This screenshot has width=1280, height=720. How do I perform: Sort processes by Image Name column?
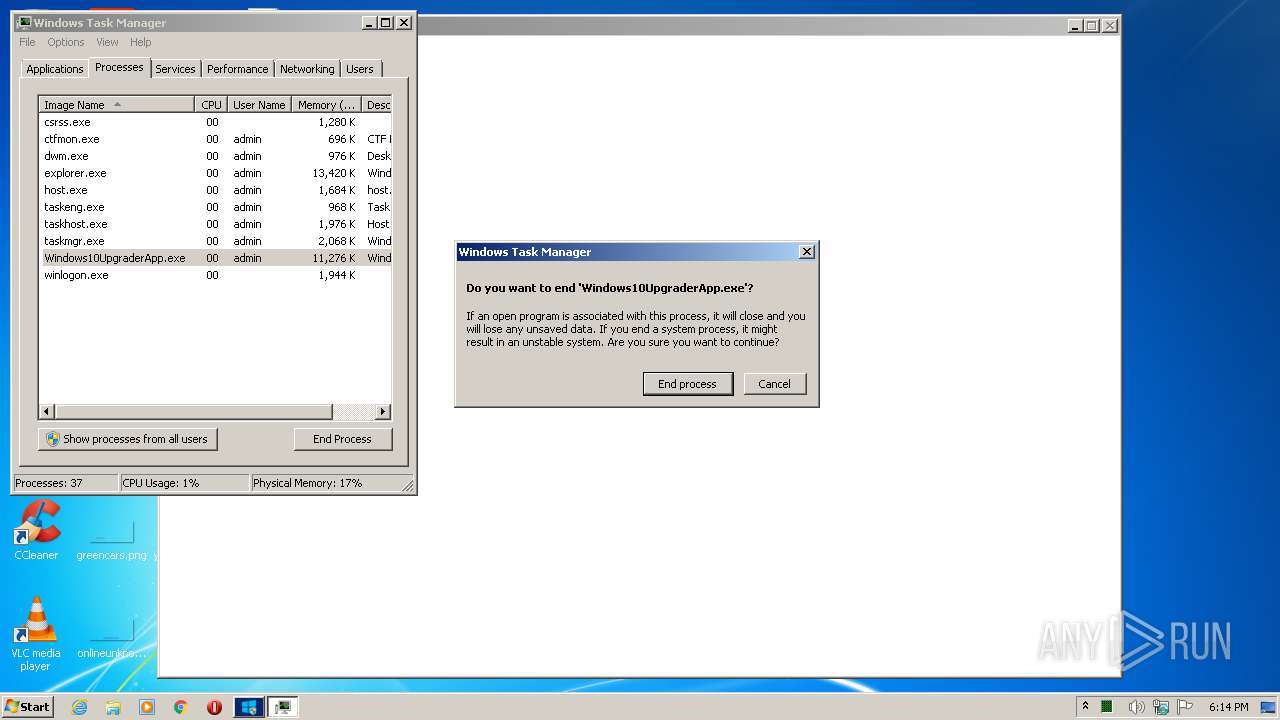117,104
